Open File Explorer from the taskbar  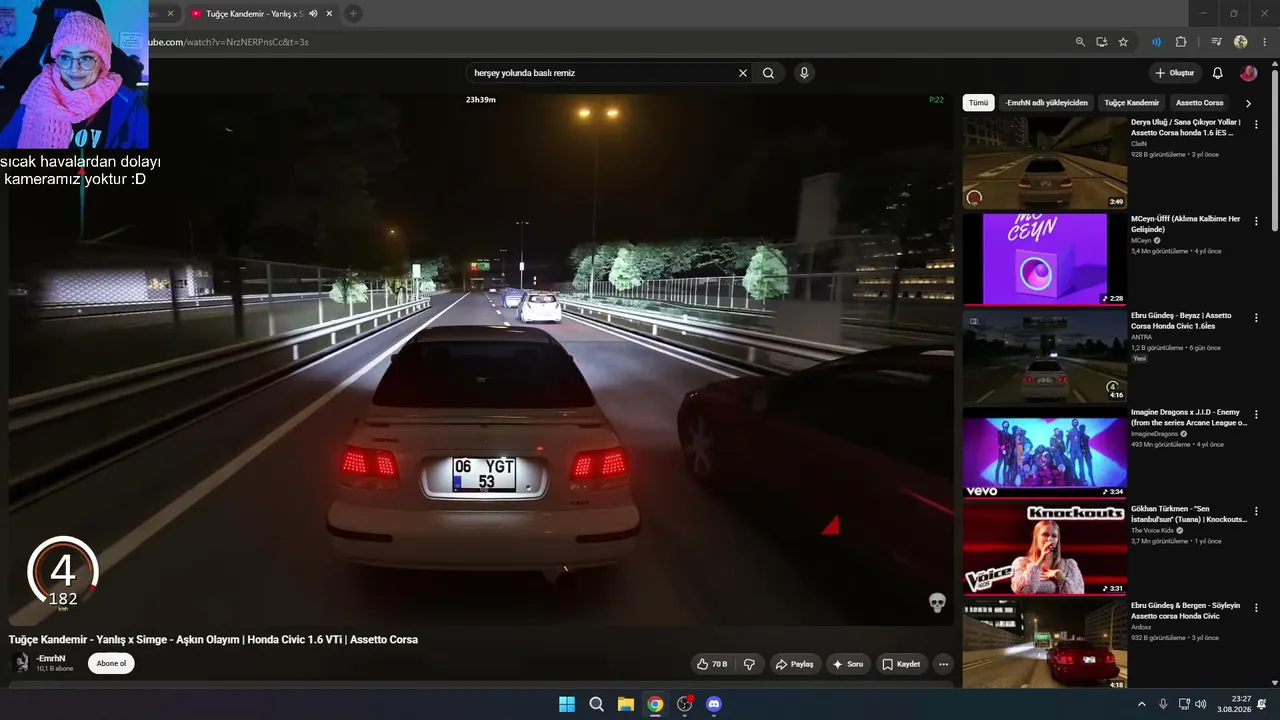pyautogui.click(x=625, y=704)
